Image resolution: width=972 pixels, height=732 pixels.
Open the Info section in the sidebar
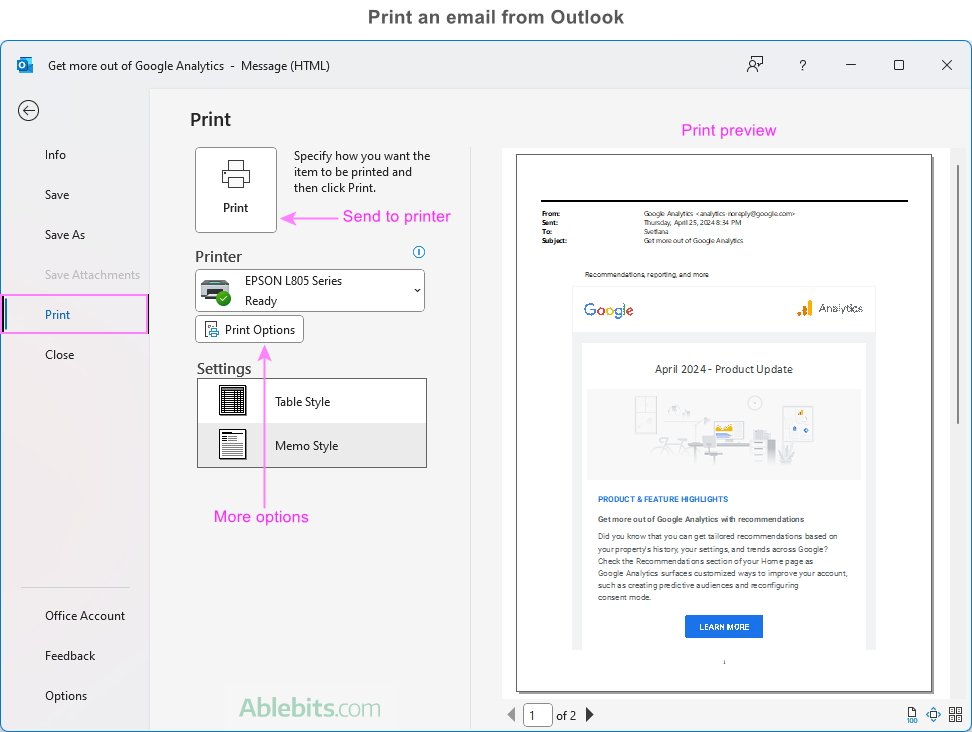click(55, 154)
